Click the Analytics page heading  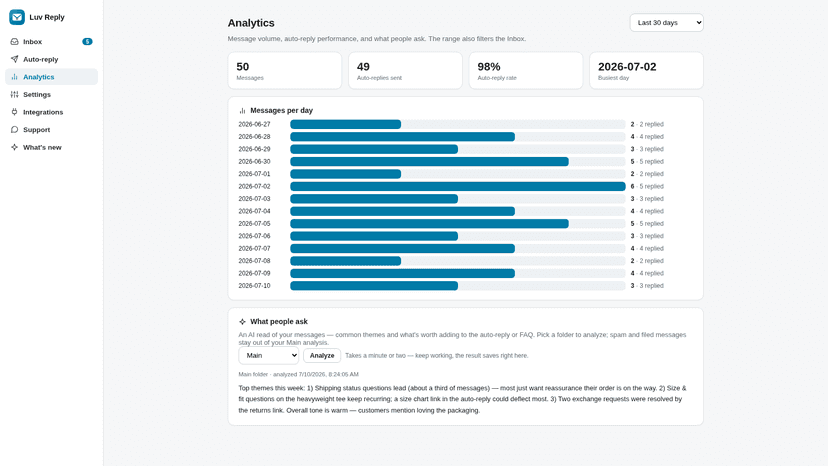click(x=251, y=23)
